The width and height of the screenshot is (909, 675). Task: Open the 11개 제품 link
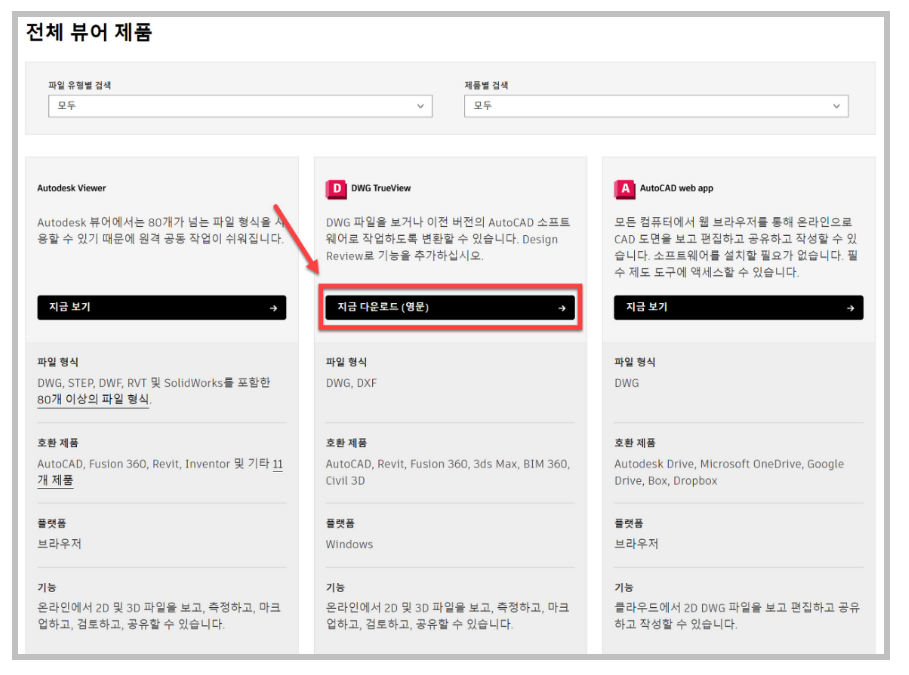[x=160, y=472]
